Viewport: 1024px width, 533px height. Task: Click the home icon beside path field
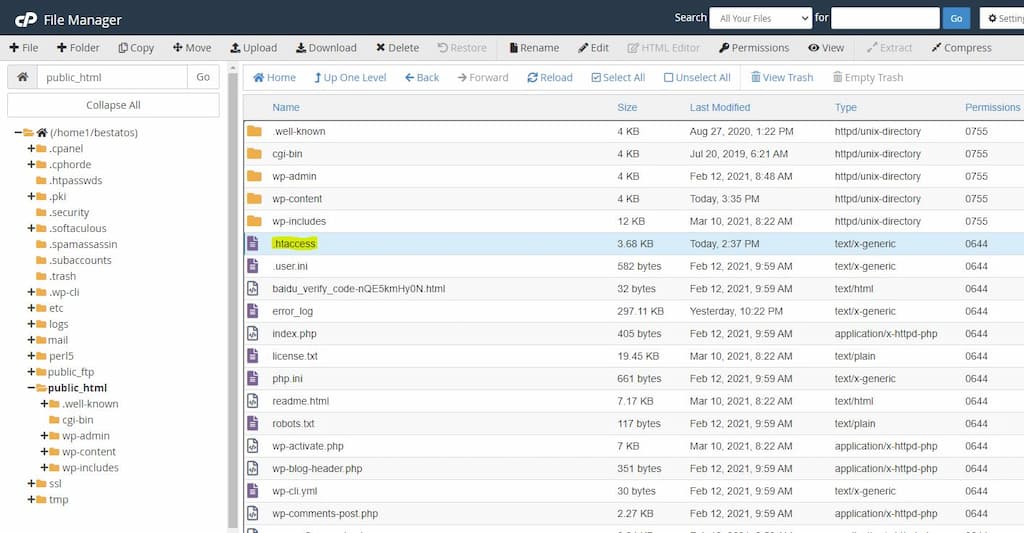pos(22,77)
